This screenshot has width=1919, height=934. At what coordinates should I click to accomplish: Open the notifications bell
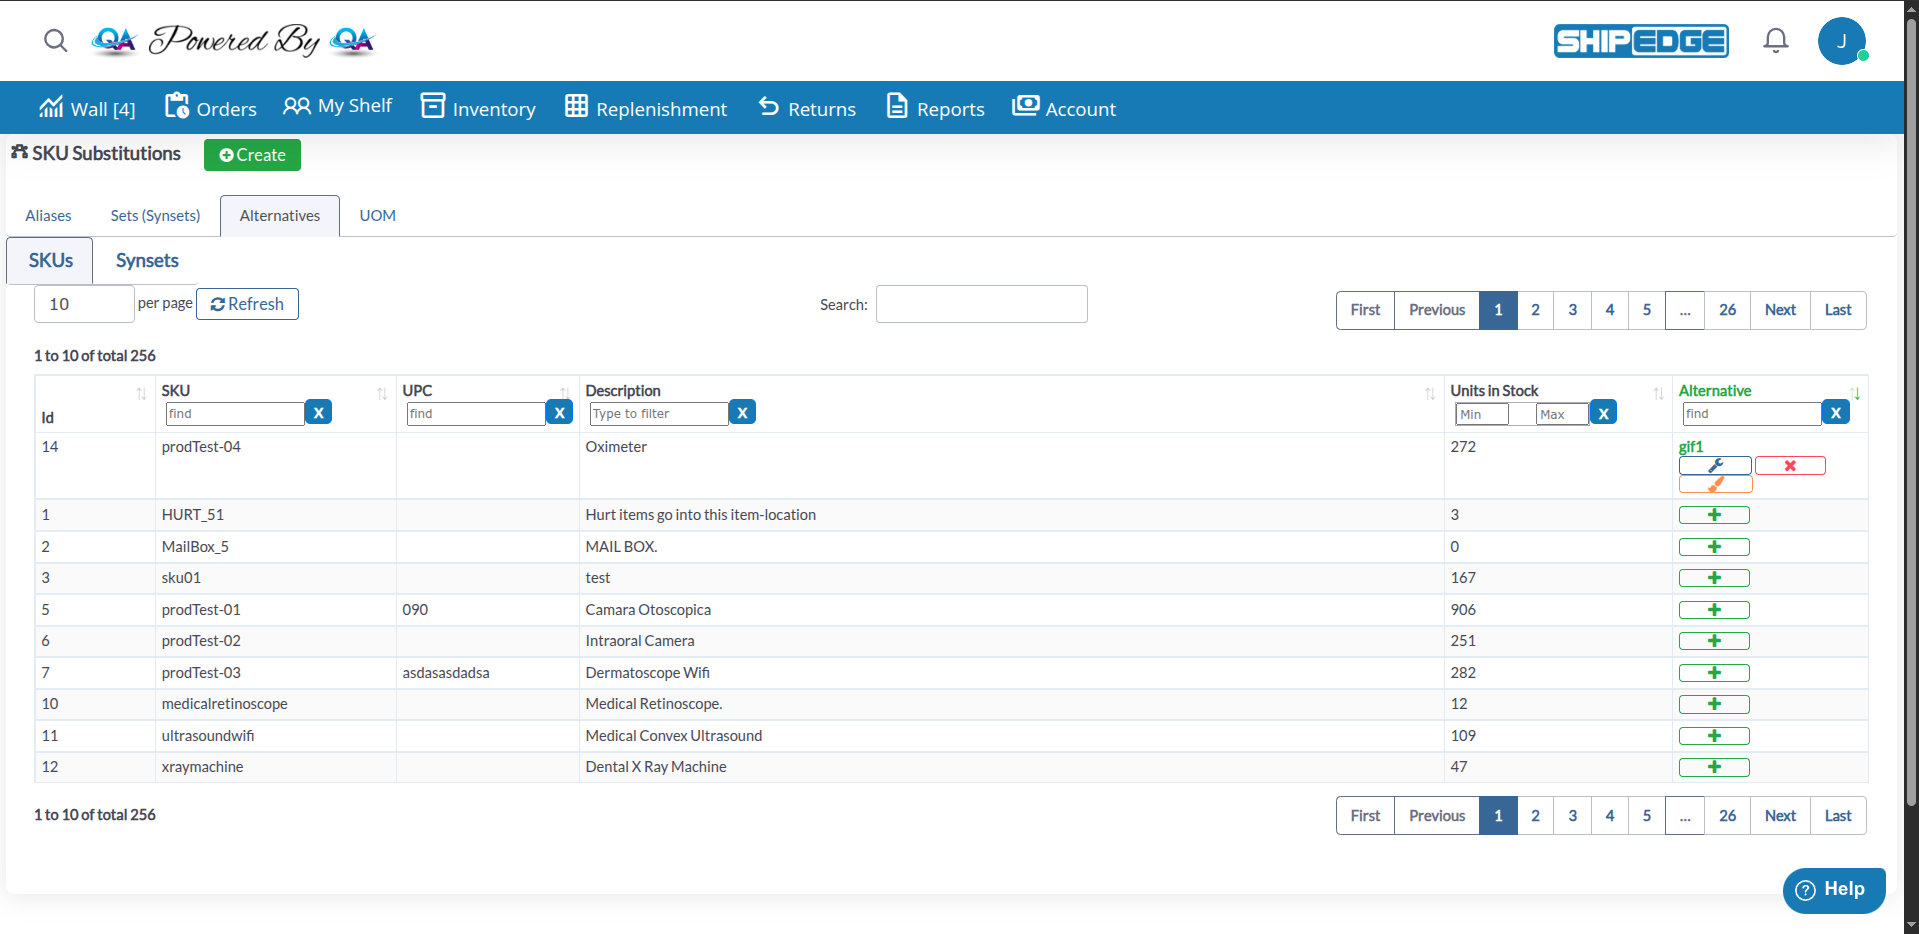(x=1775, y=40)
